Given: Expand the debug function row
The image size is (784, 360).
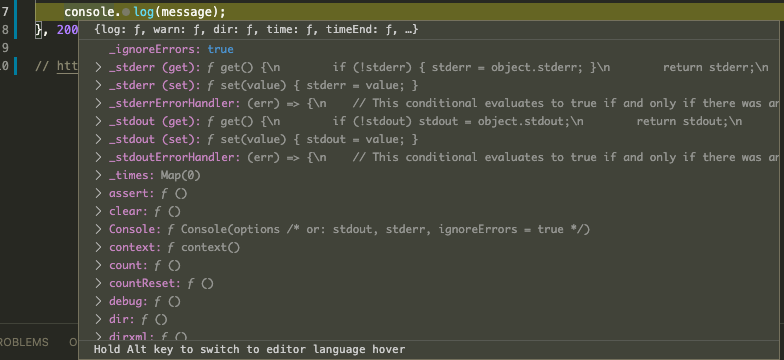Looking at the screenshot, I should click(x=98, y=302).
